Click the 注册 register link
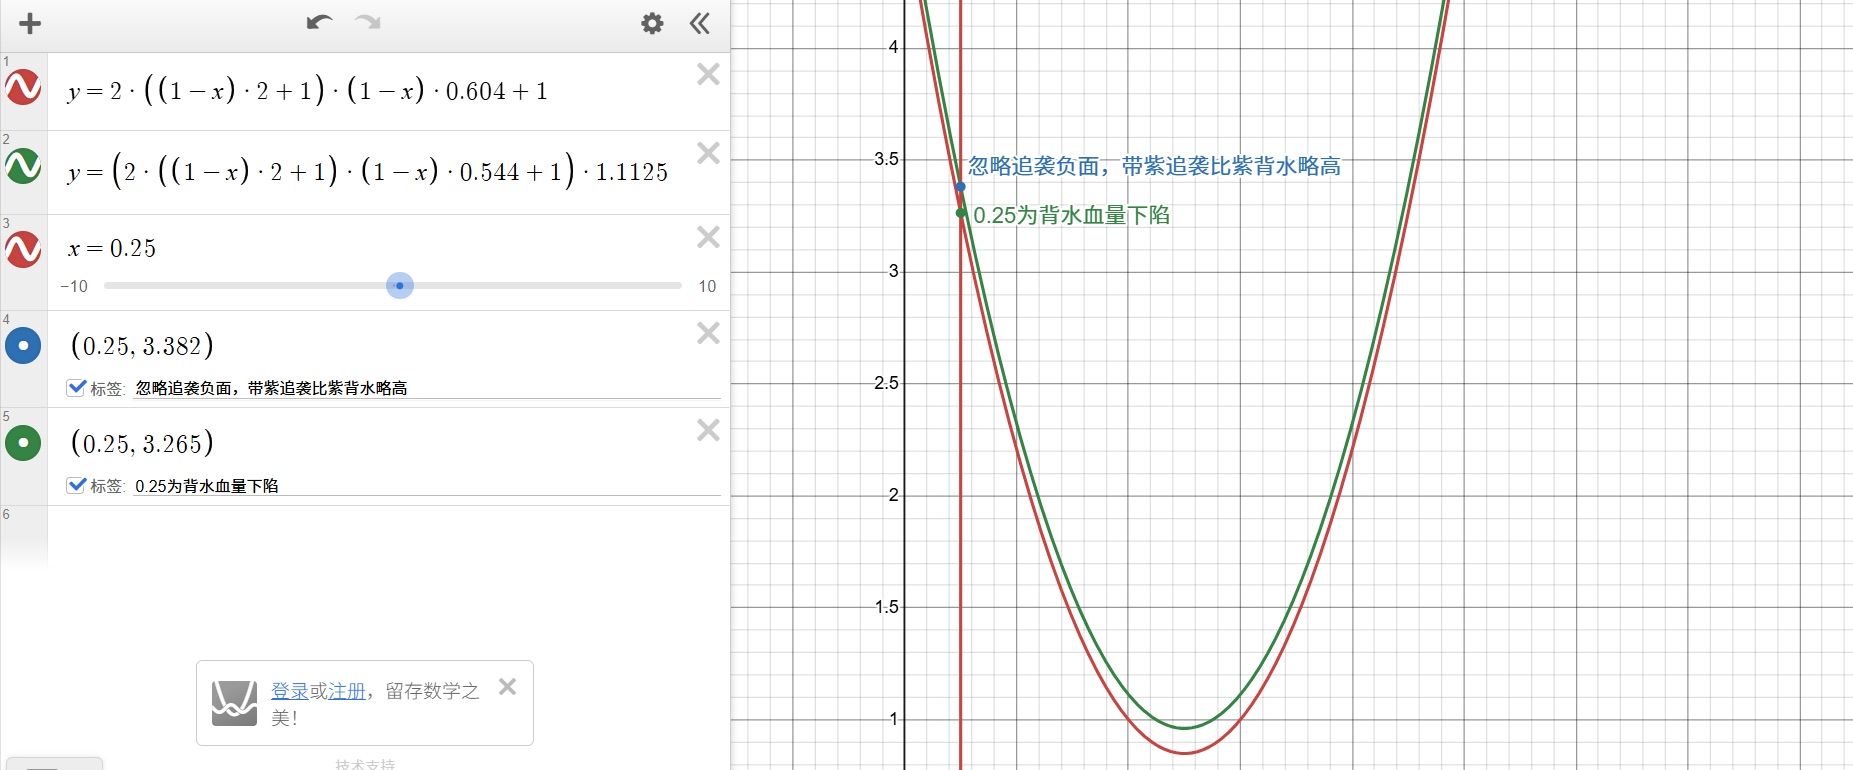The image size is (1853, 770). click(x=347, y=691)
